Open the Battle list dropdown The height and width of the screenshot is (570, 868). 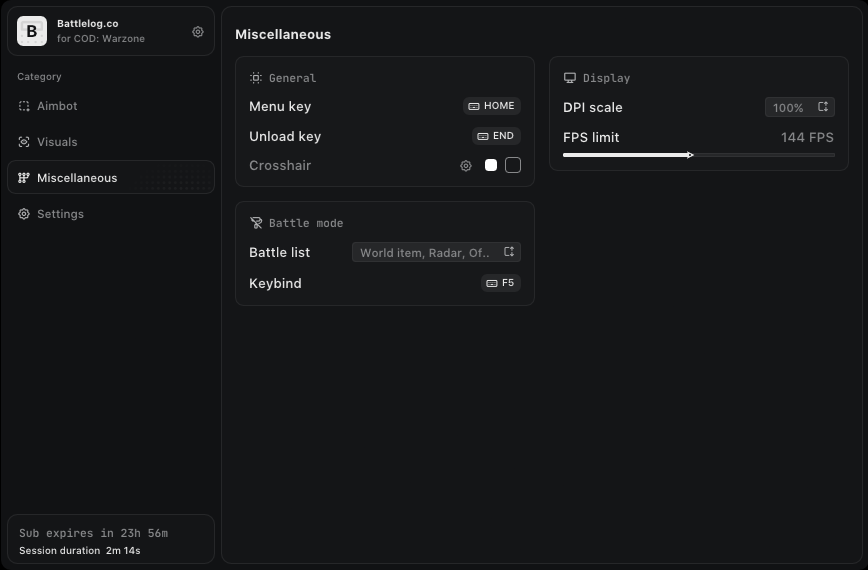click(x=436, y=252)
